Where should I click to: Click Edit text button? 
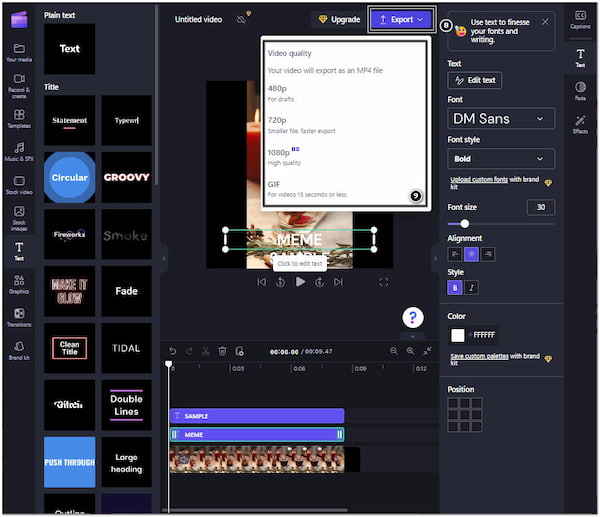click(x=474, y=80)
